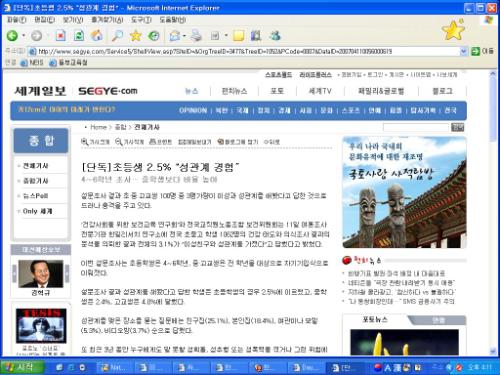Click the SEGYE.com logo
This screenshot has height=375, width=500.
(x=107, y=91)
